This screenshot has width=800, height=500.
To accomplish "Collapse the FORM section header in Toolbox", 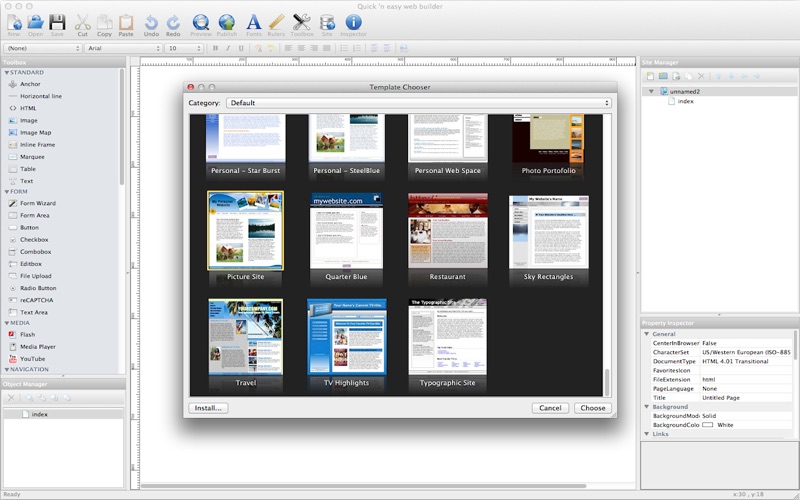I will [x=6, y=191].
